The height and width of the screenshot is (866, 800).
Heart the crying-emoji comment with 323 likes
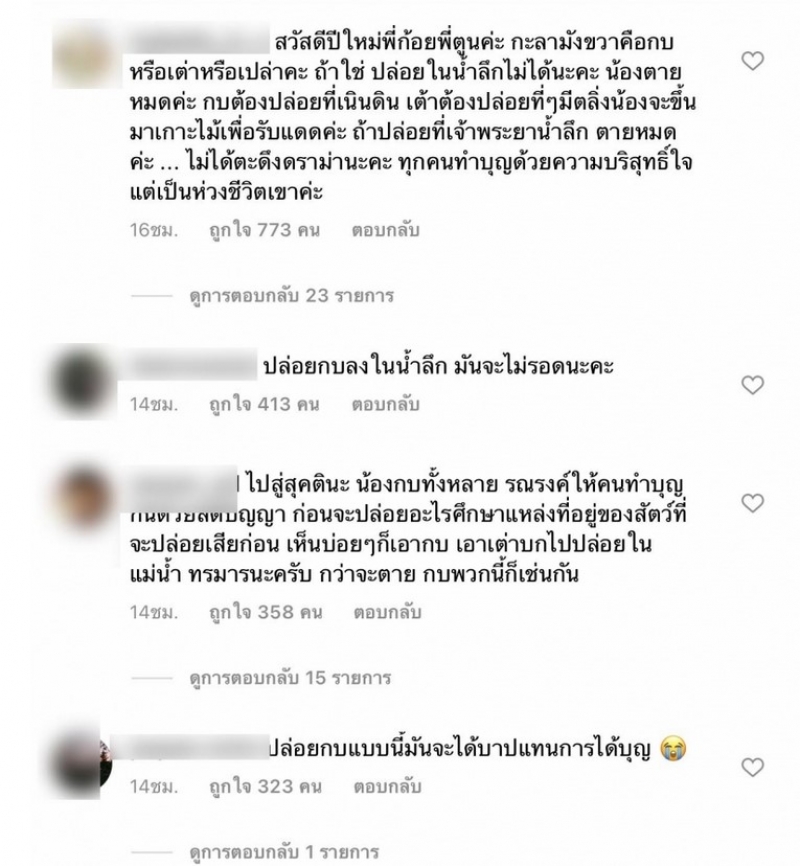click(752, 767)
